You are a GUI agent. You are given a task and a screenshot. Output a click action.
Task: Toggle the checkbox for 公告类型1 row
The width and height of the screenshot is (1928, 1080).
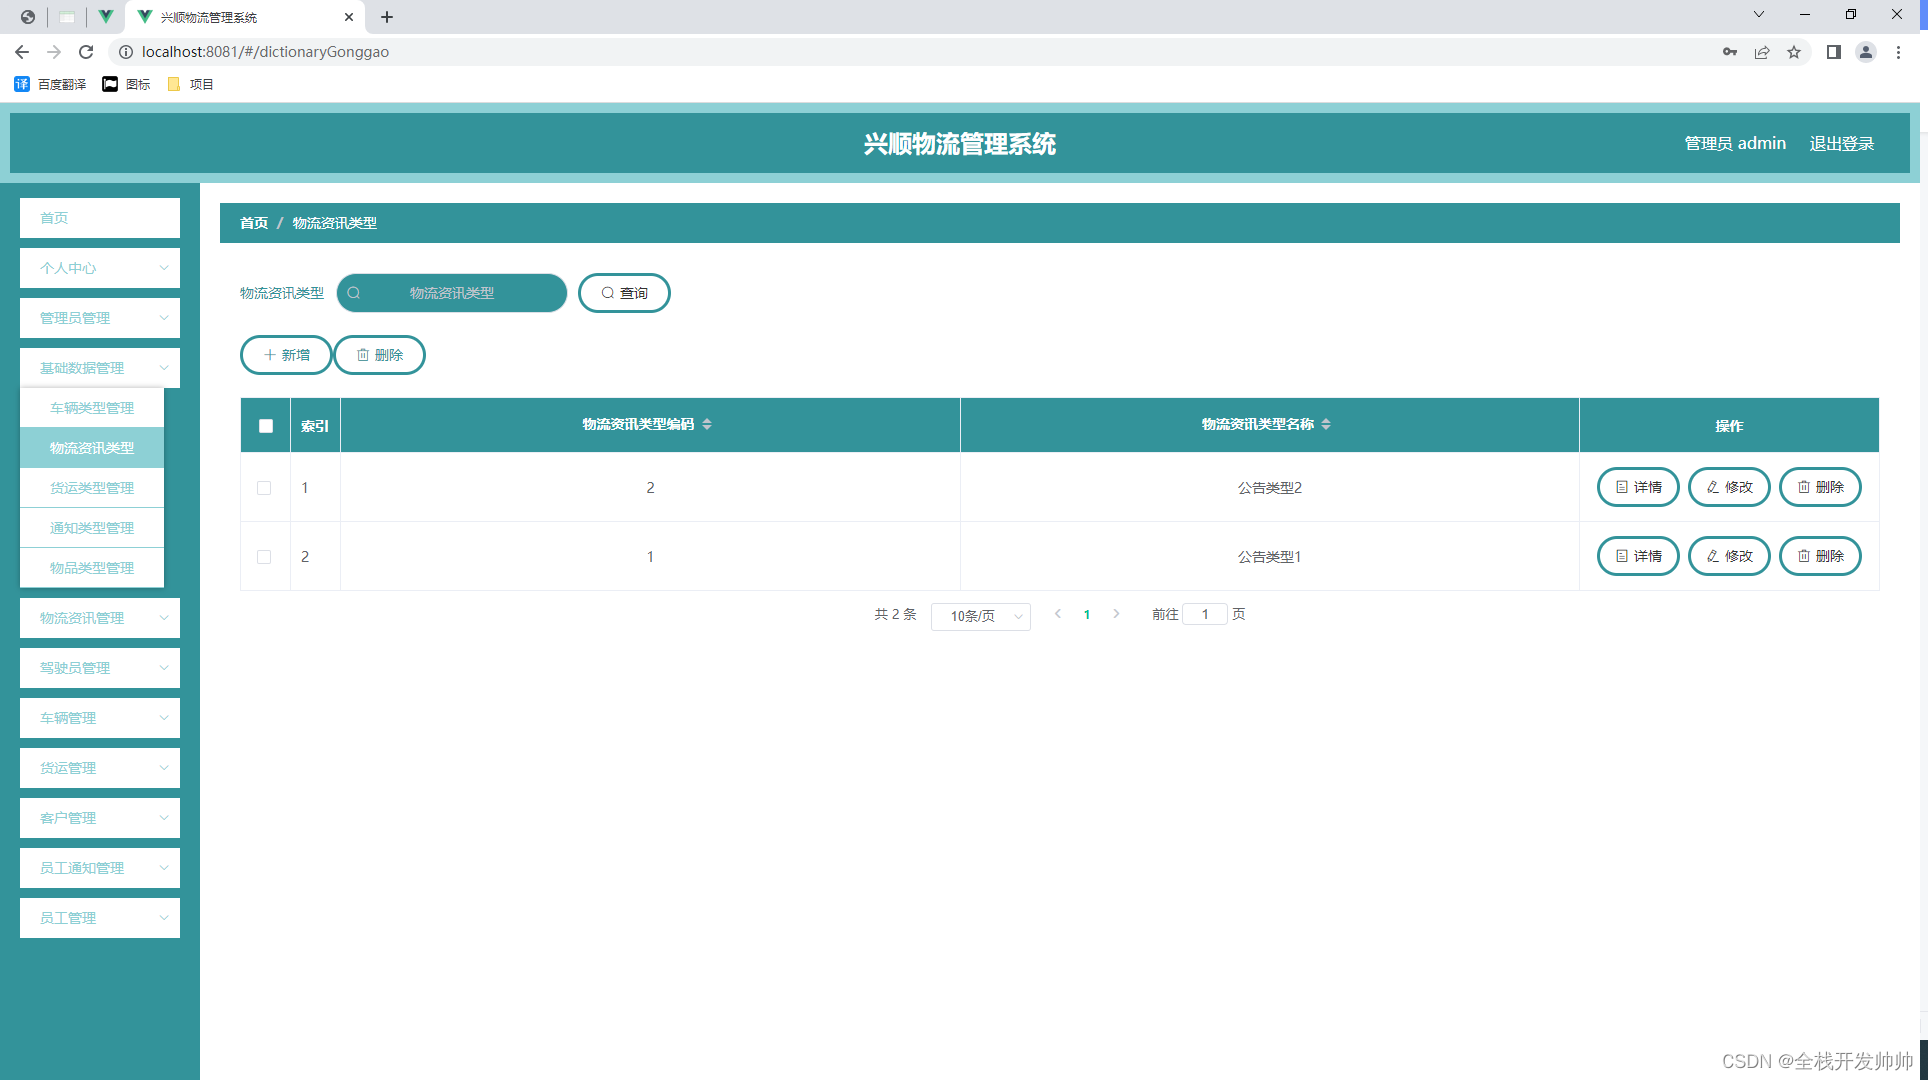tap(264, 555)
